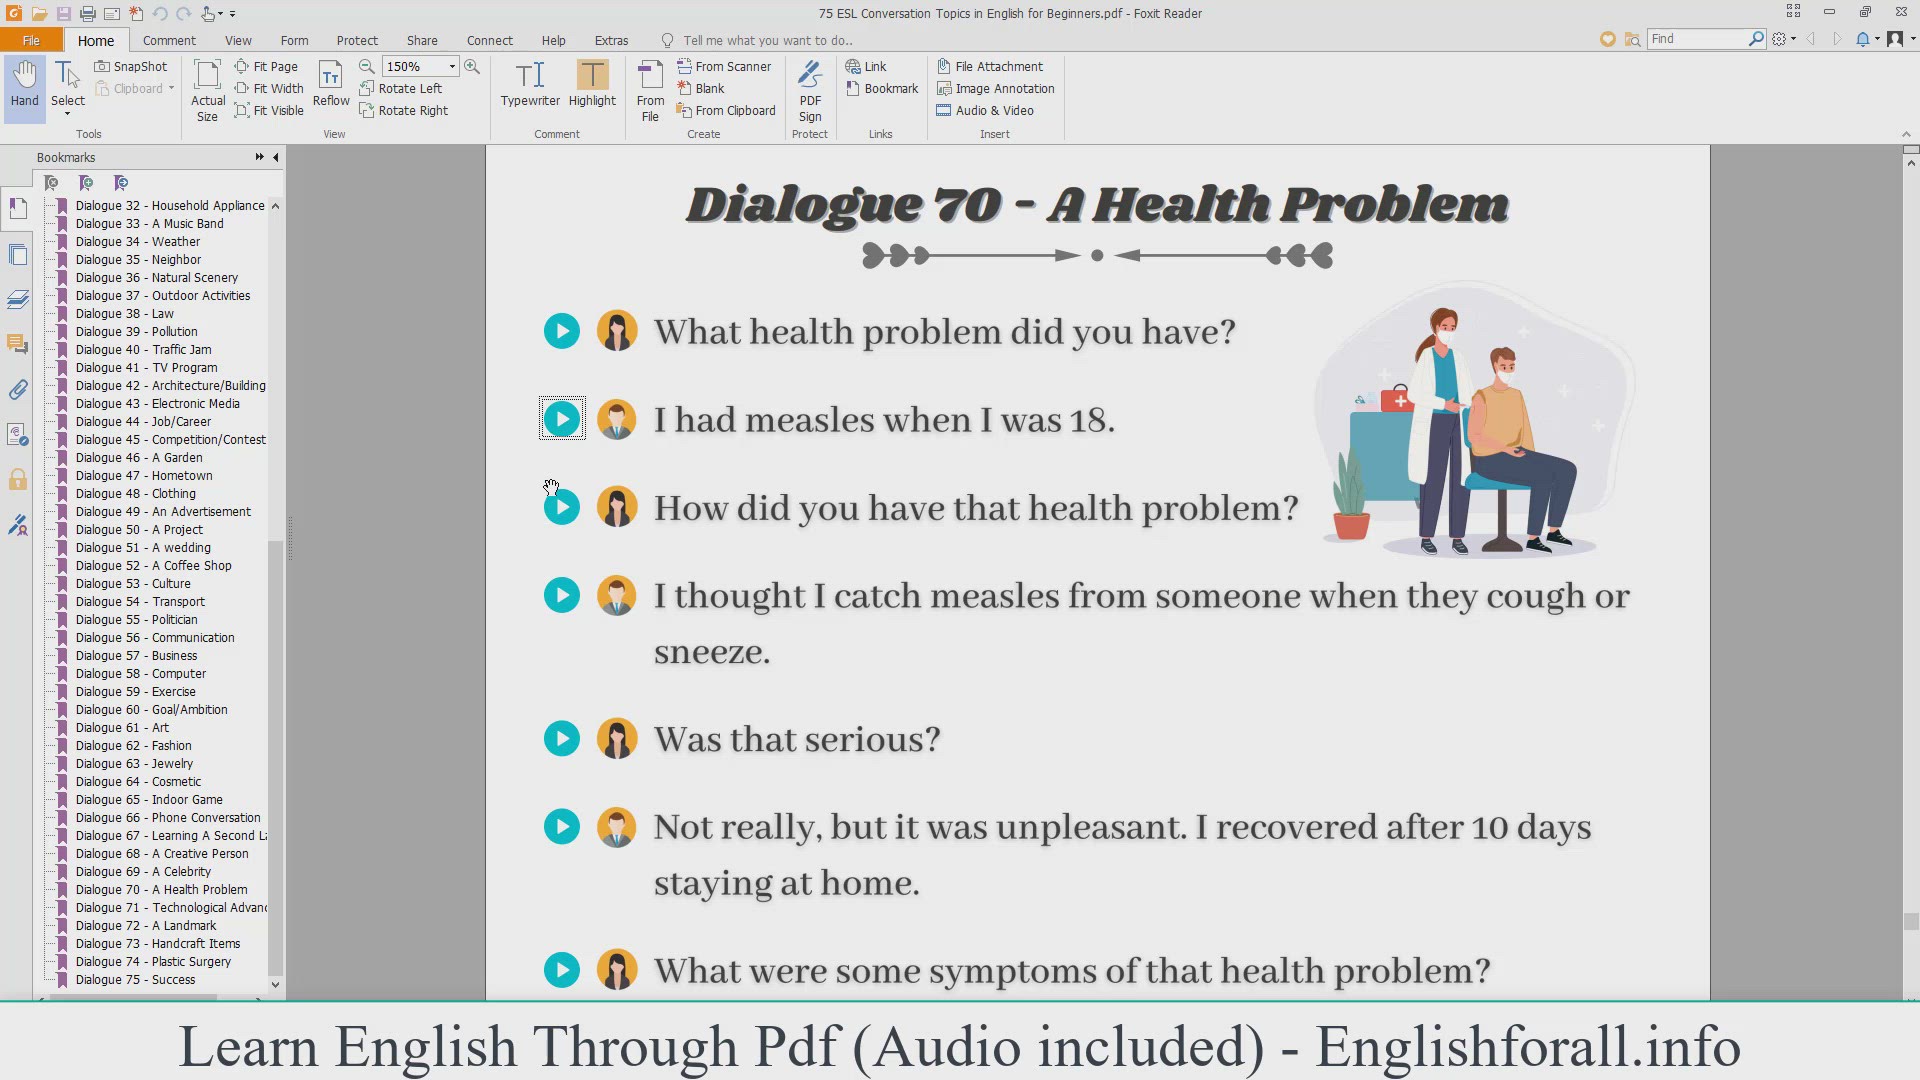This screenshot has height=1080, width=1920.
Task: Open the Layers panel icon in sidebar
Action: [x=18, y=299]
